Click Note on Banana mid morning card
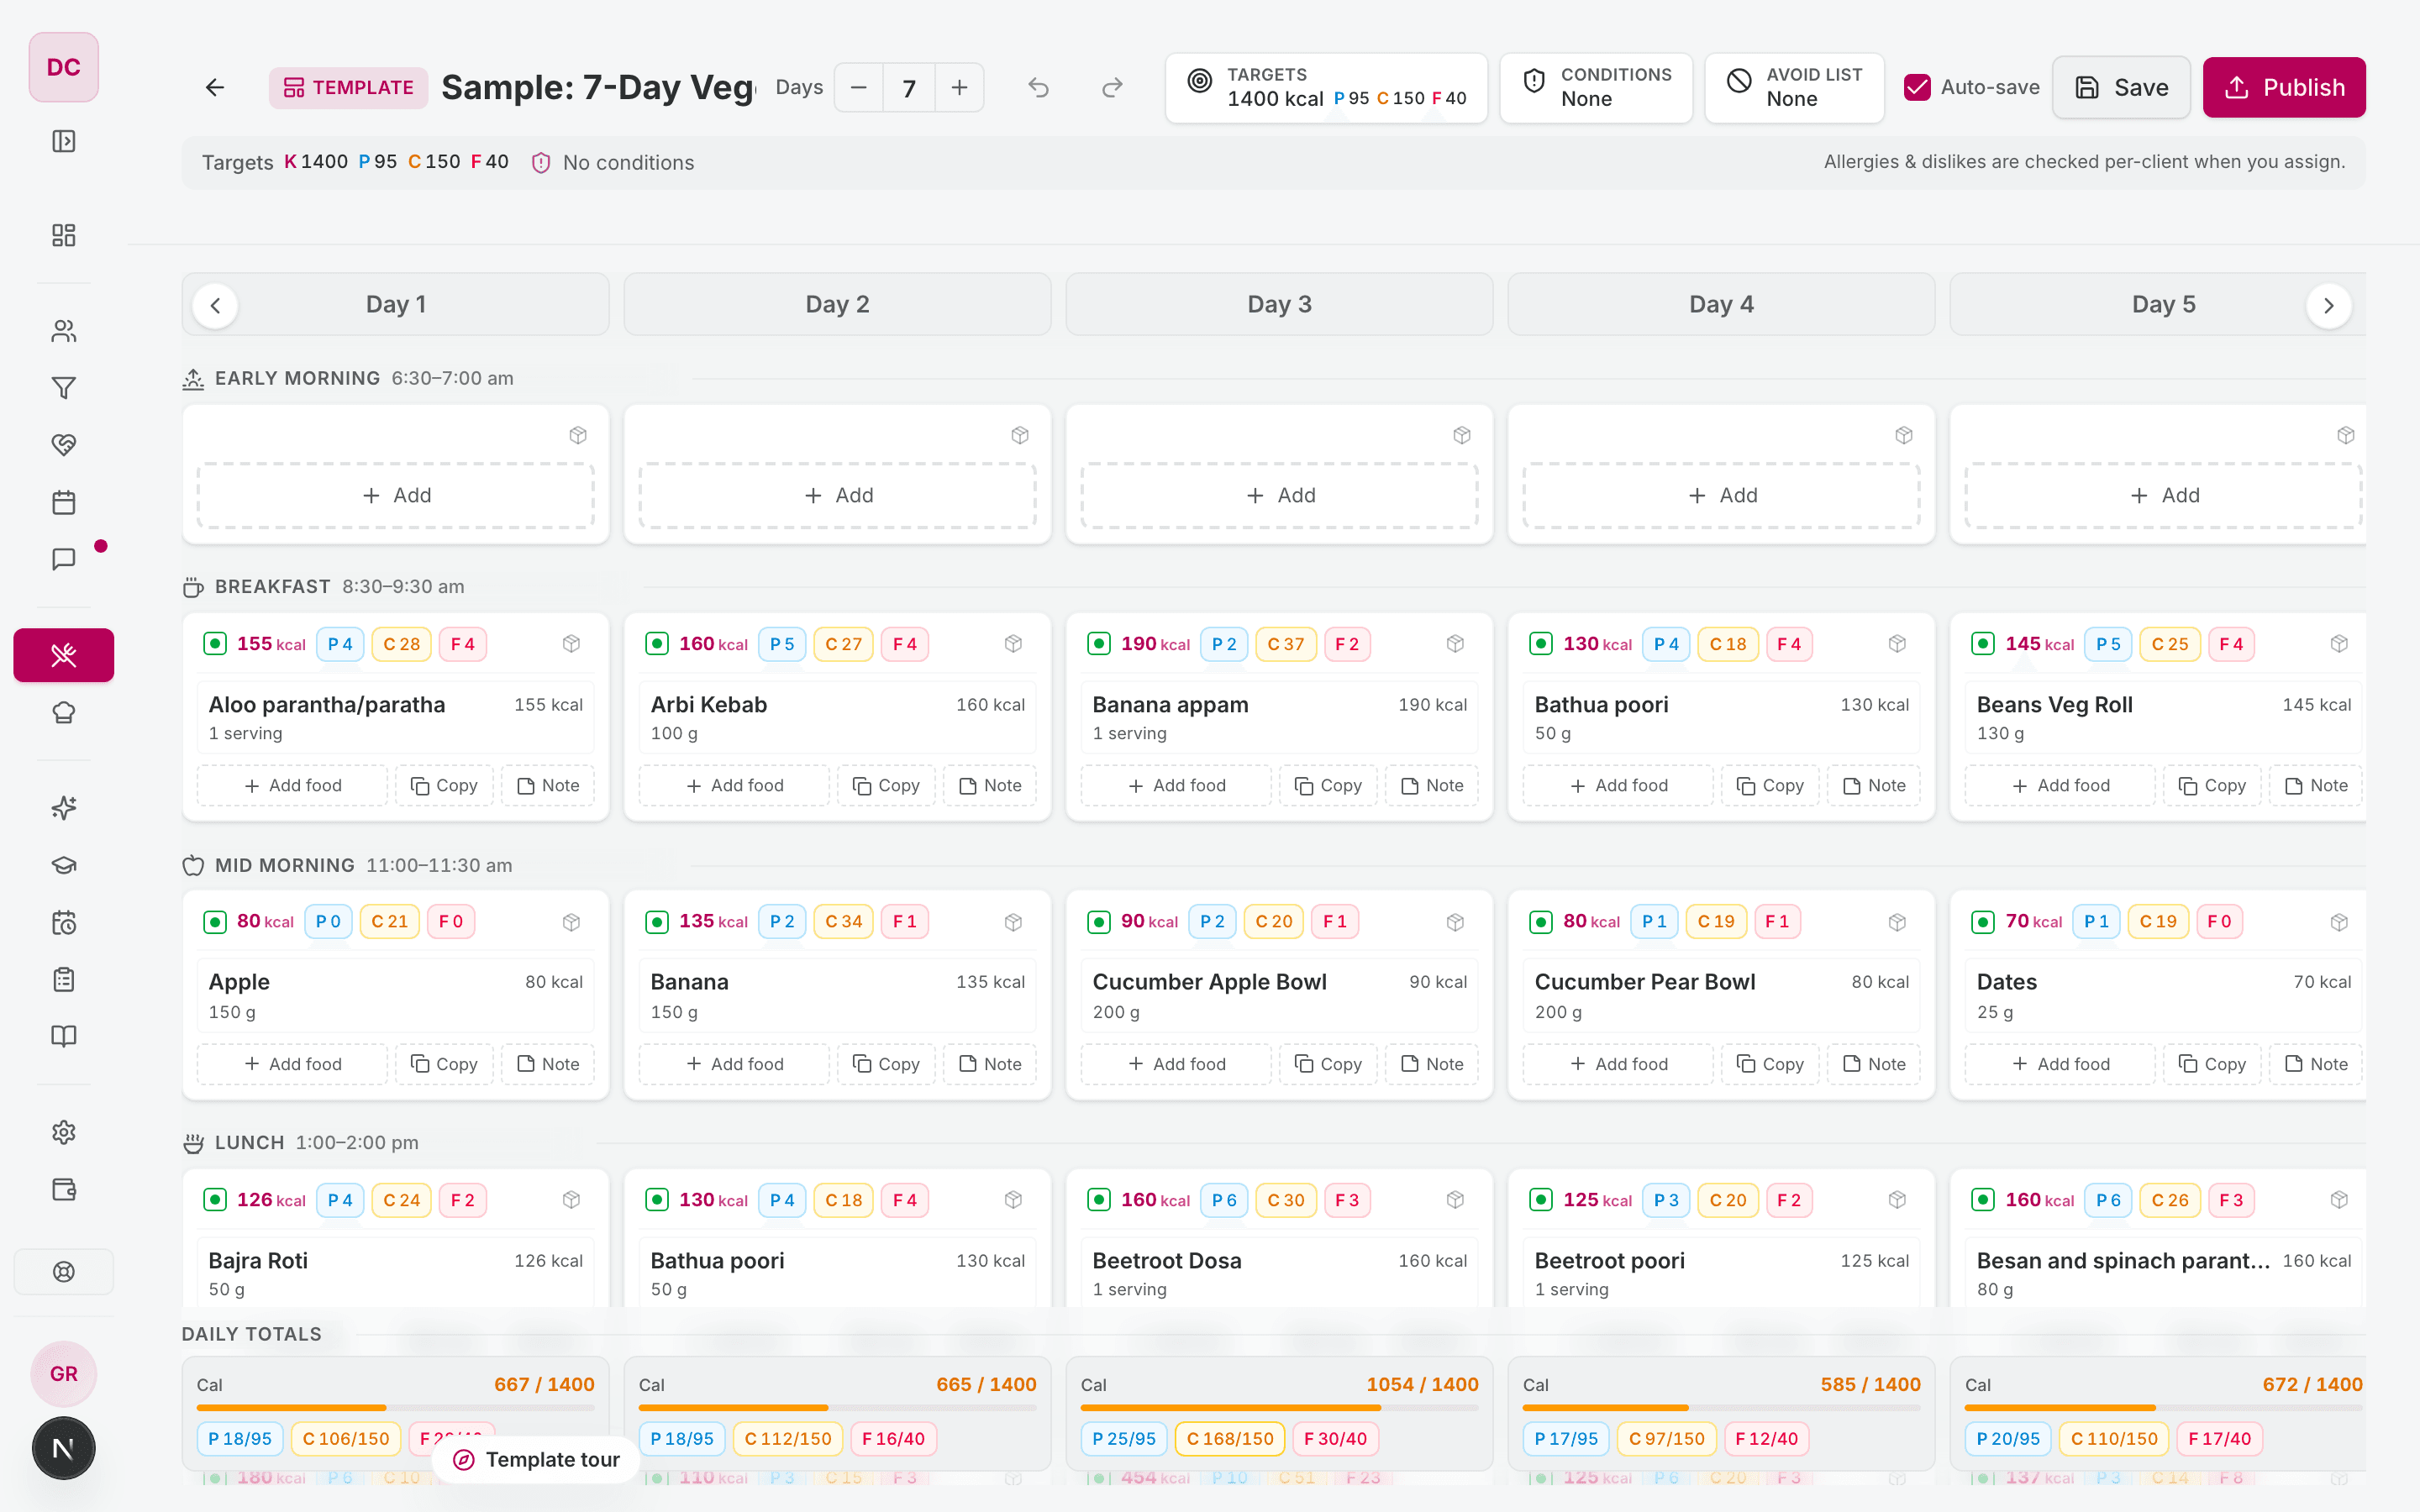2420x1512 pixels. point(990,1064)
